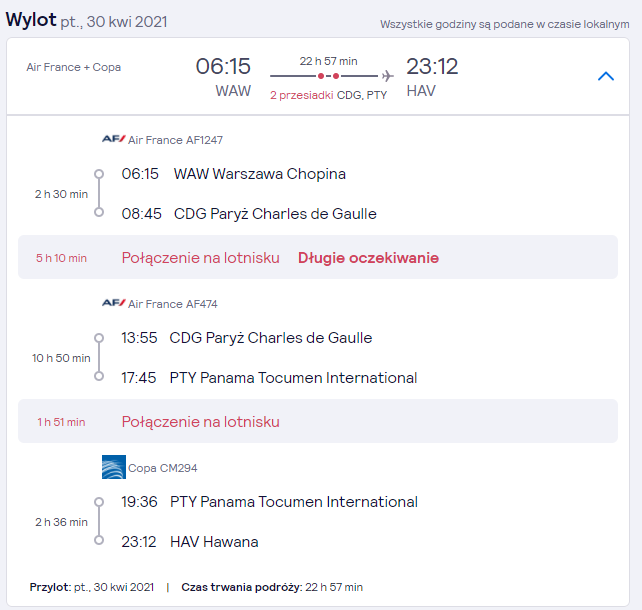Click the Copa airline logo next to CM294
642x610 pixels.
[x=114, y=467]
